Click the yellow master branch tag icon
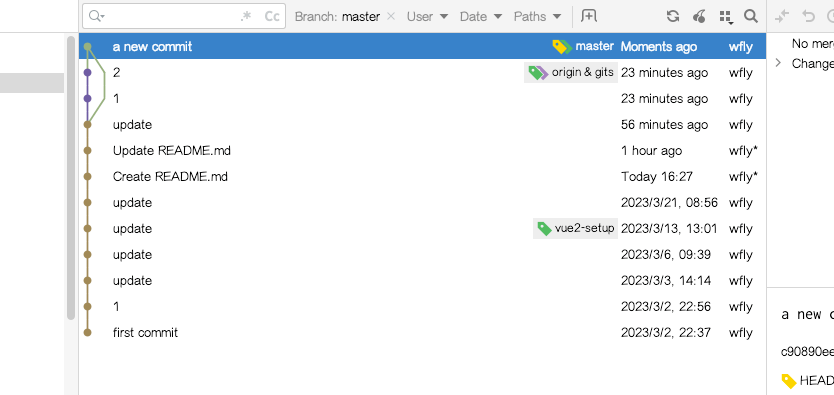The width and height of the screenshot is (834, 395). (562, 47)
